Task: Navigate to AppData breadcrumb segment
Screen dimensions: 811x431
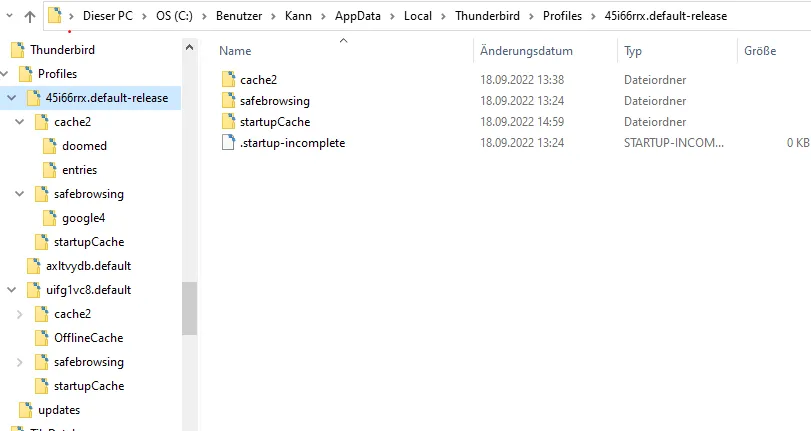Action: click(x=357, y=16)
